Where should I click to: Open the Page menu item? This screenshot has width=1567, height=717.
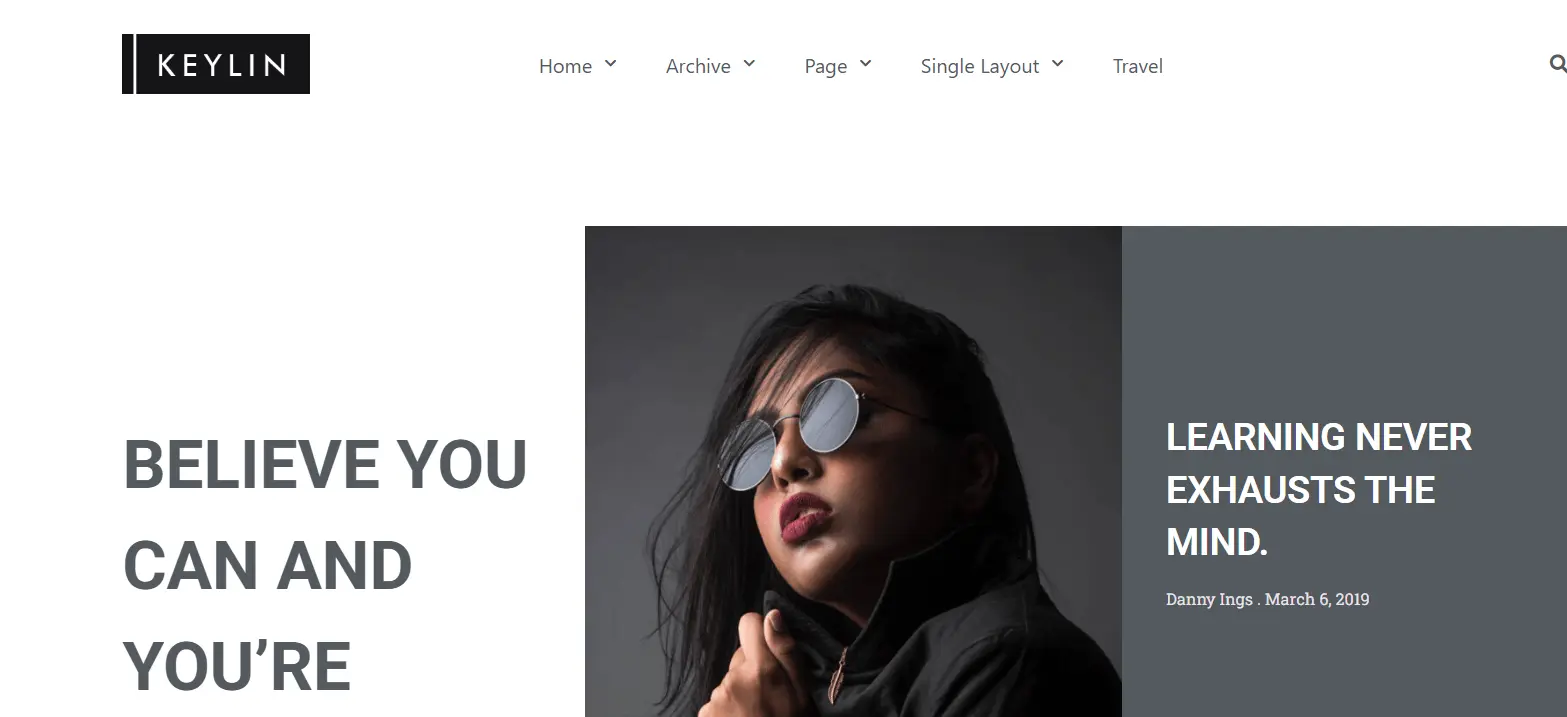tap(826, 66)
